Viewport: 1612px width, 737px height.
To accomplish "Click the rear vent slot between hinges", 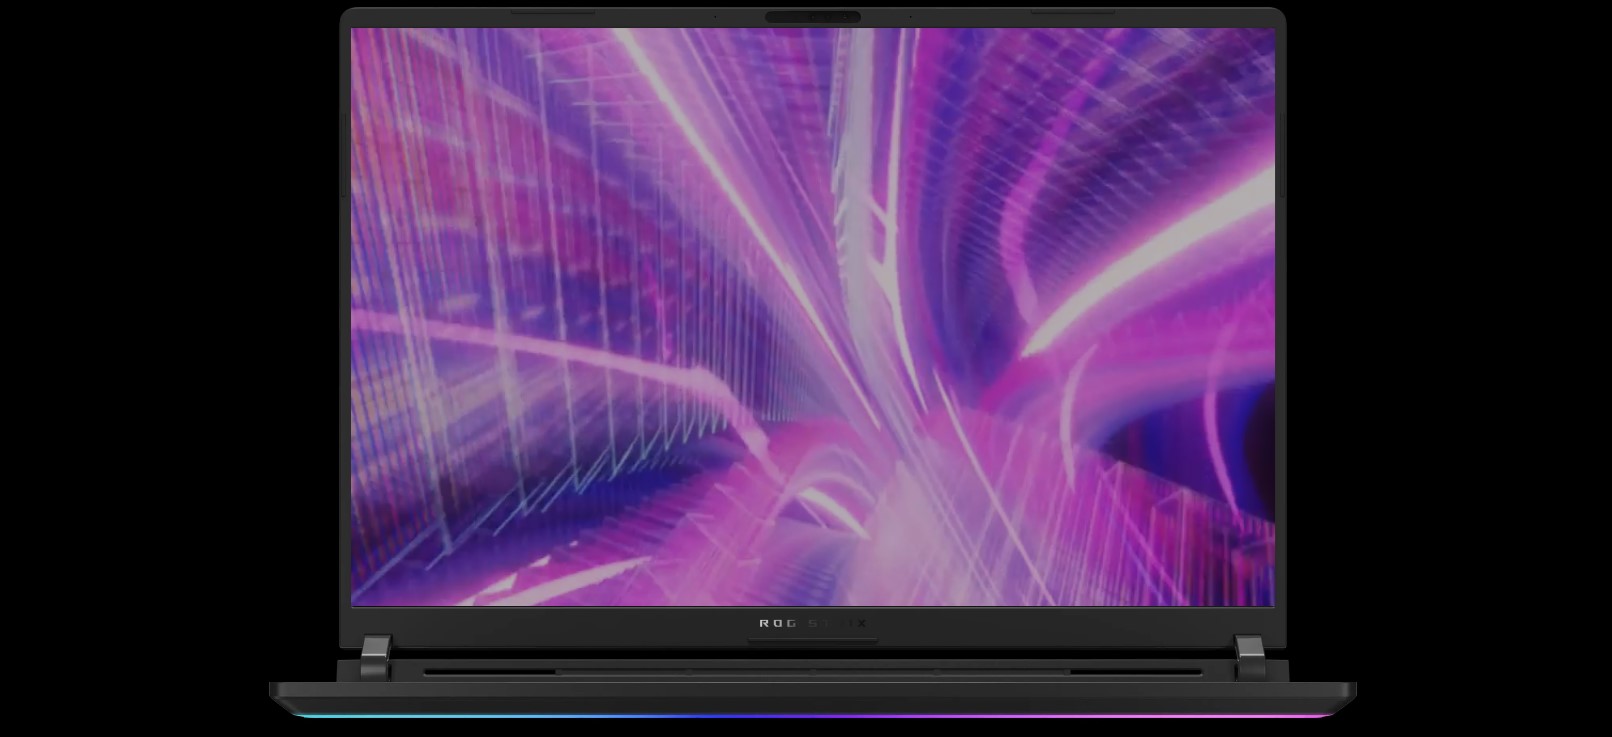I will [x=812, y=672].
